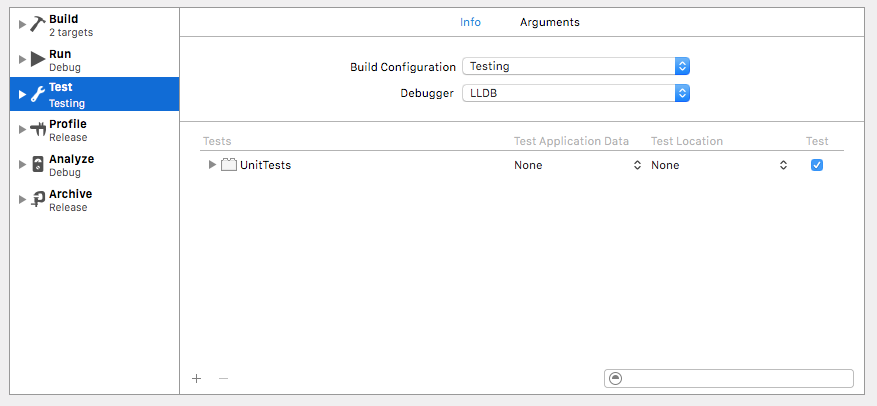877x406 pixels.
Task: Click the filter icon in search field
Action: [x=615, y=379]
